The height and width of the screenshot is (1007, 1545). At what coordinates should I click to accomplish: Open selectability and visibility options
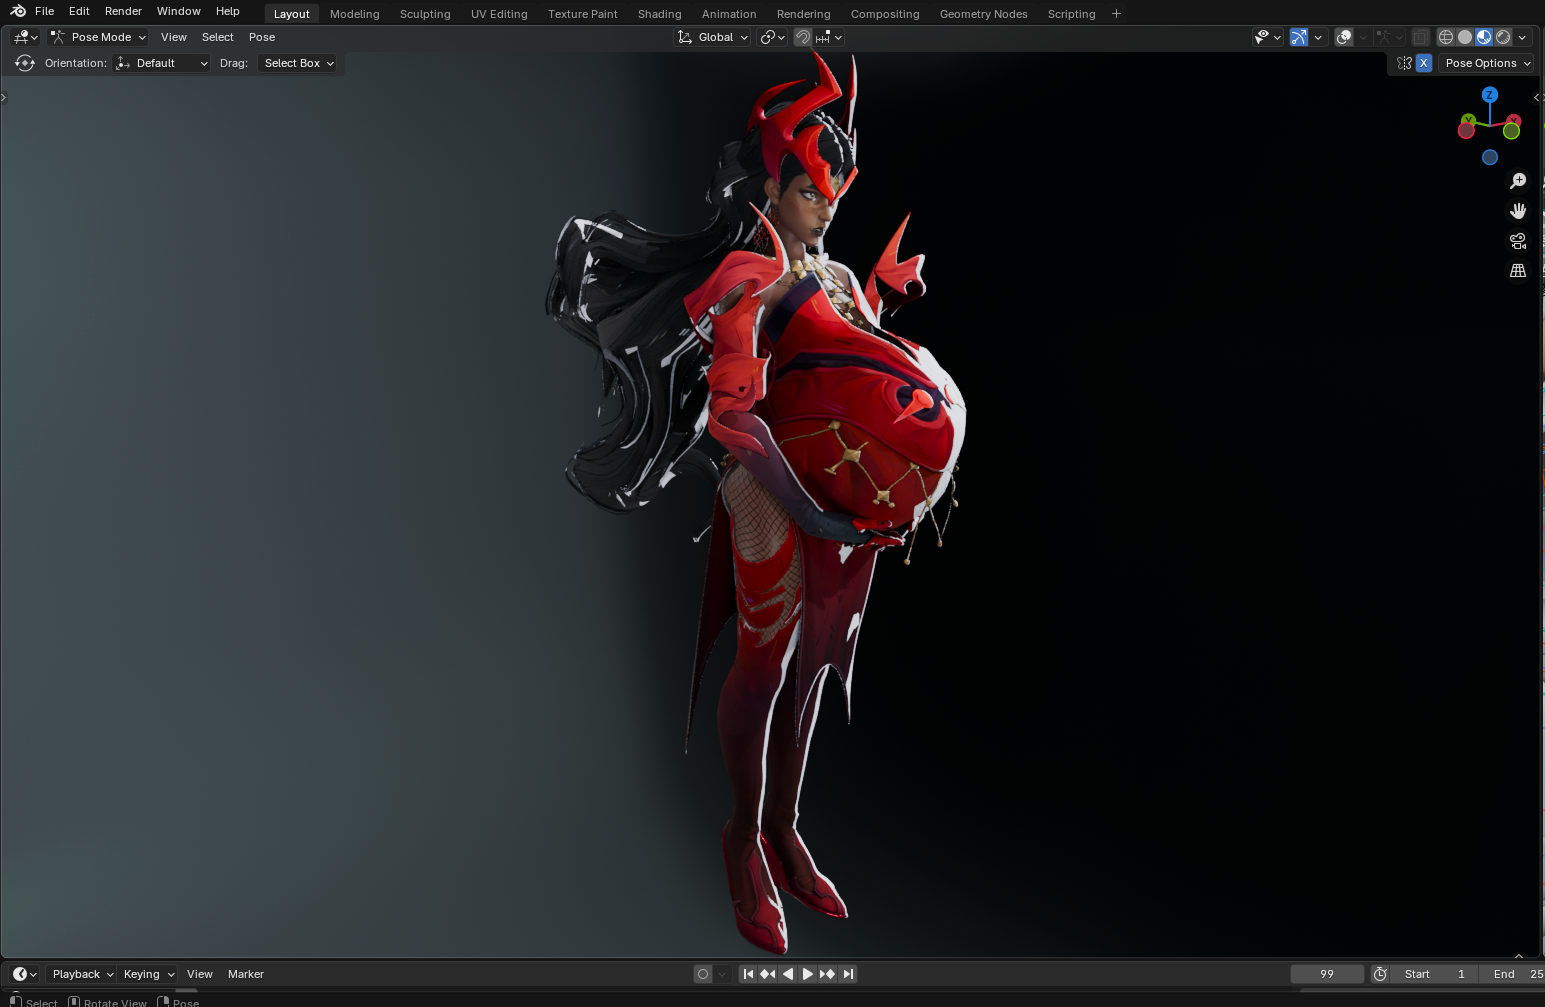pyautogui.click(x=1267, y=37)
